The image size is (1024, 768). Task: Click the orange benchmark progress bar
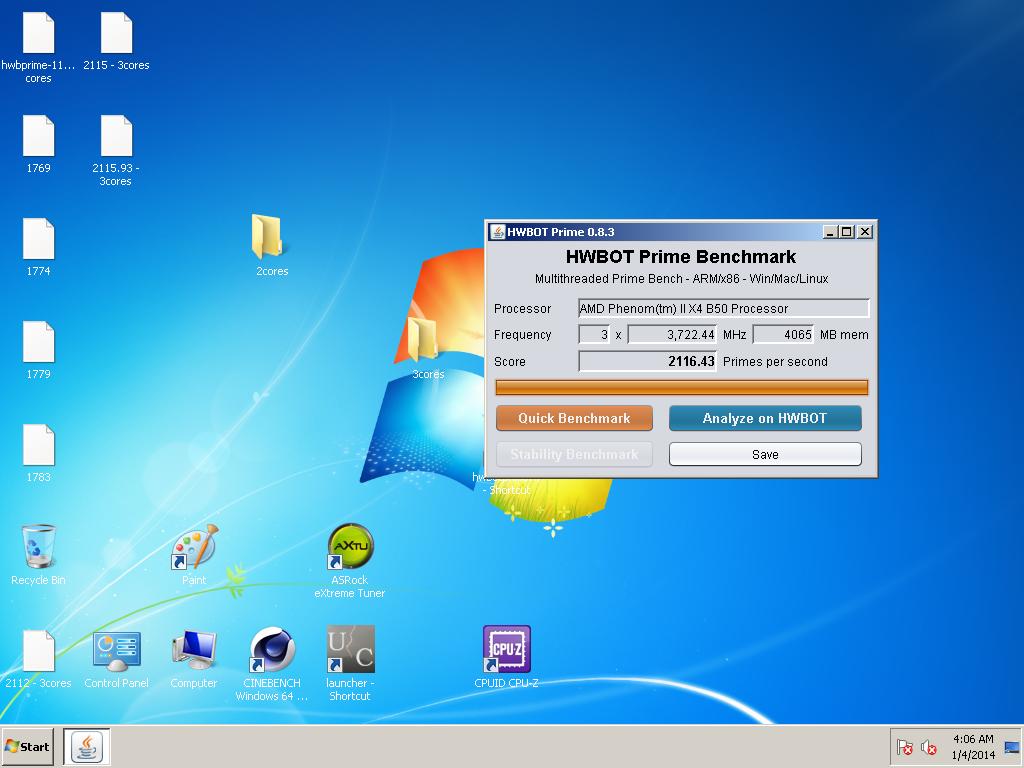681,388
